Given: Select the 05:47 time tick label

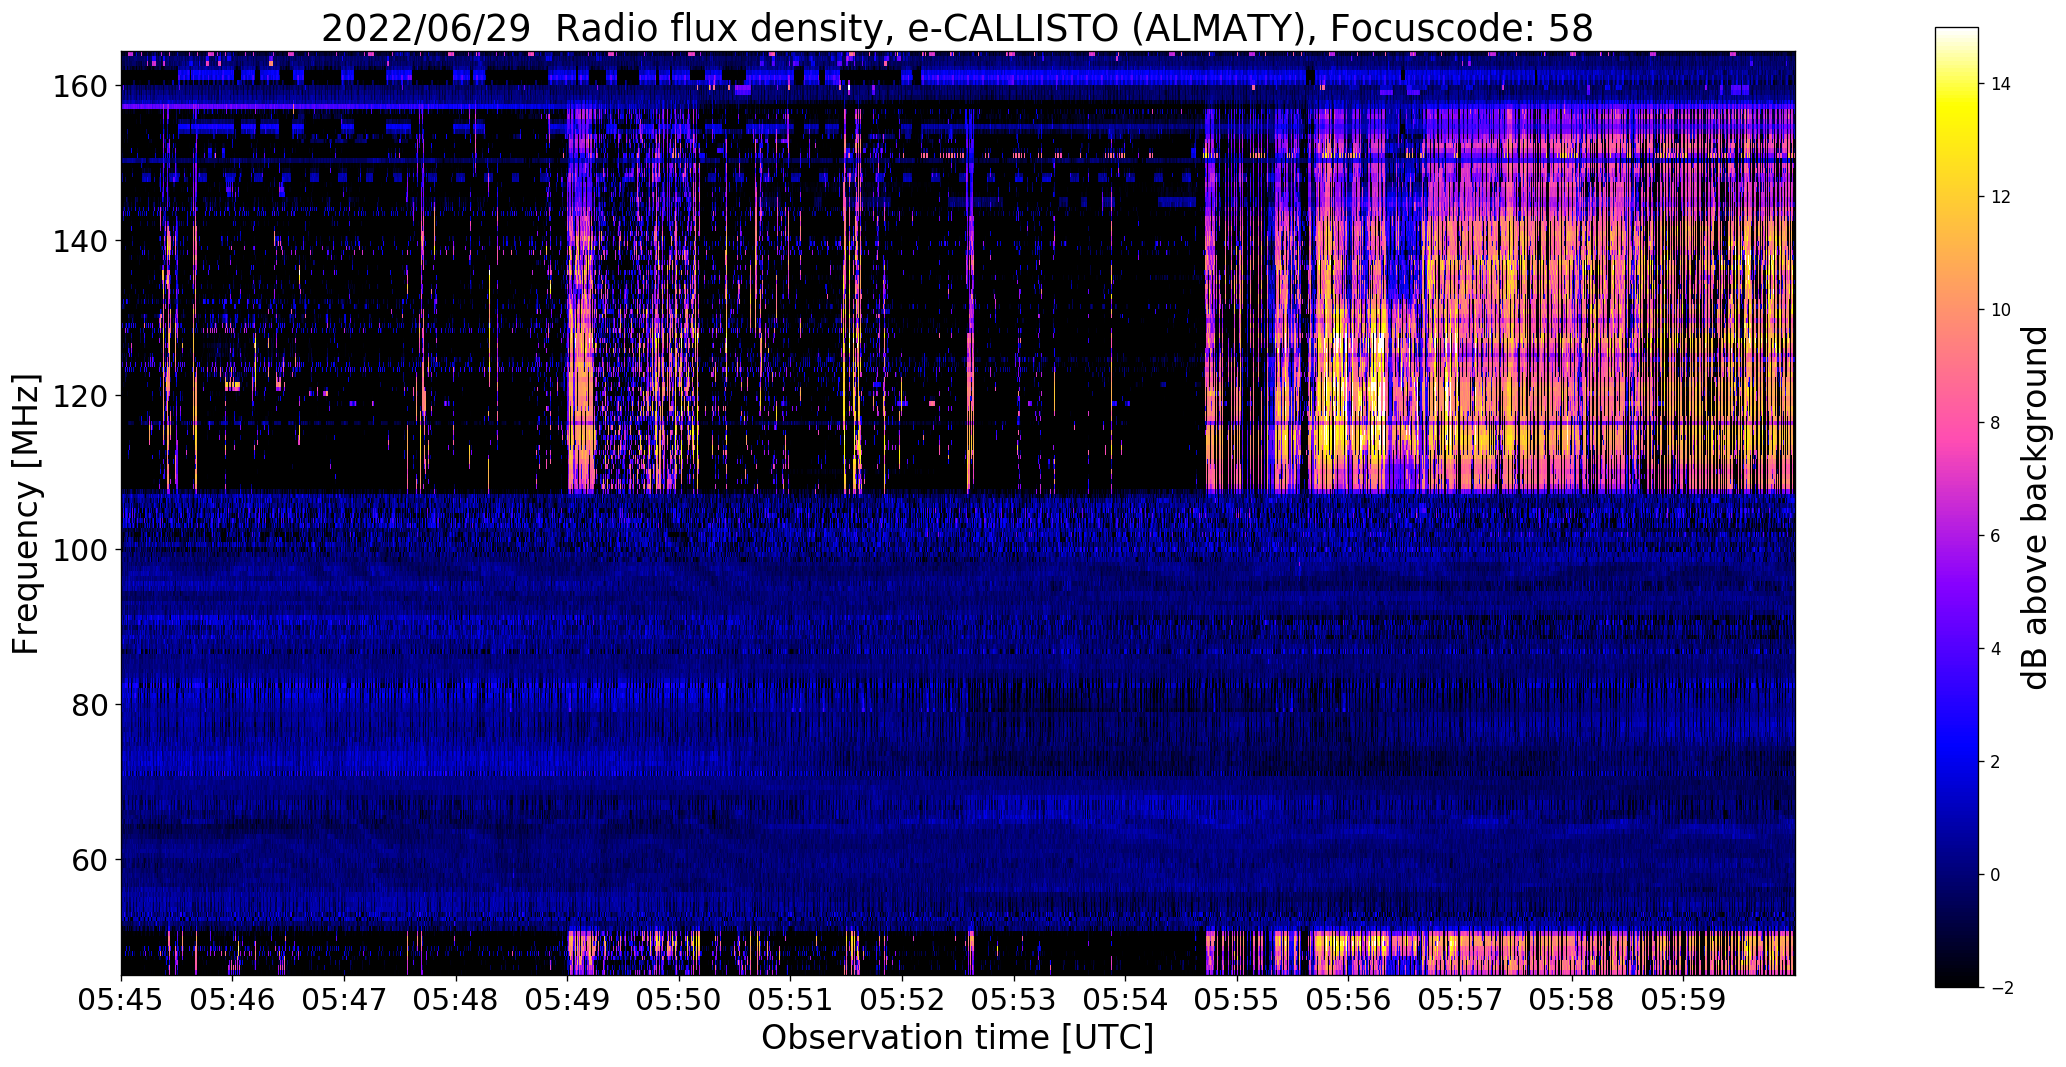Looking at the screenshot, I should click(x=345, y=999).
